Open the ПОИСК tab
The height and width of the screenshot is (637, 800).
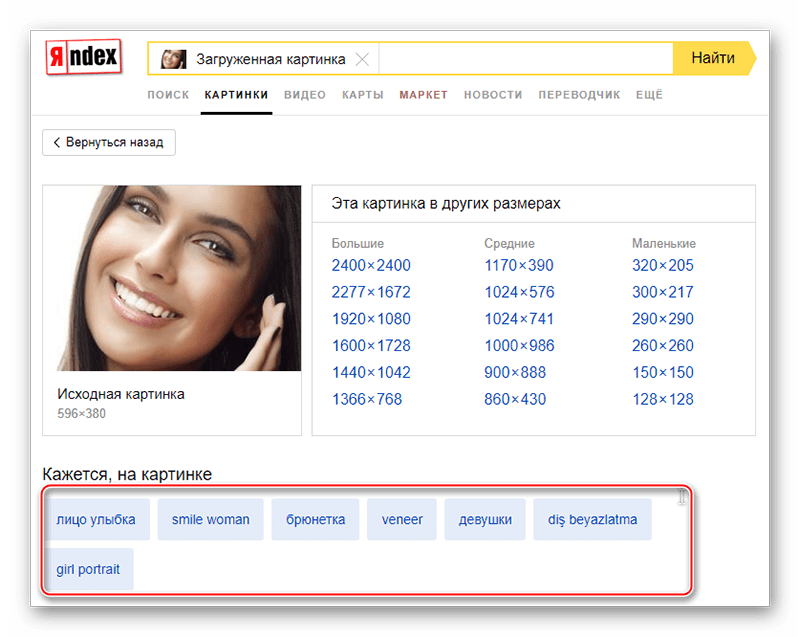click(168, 95)
